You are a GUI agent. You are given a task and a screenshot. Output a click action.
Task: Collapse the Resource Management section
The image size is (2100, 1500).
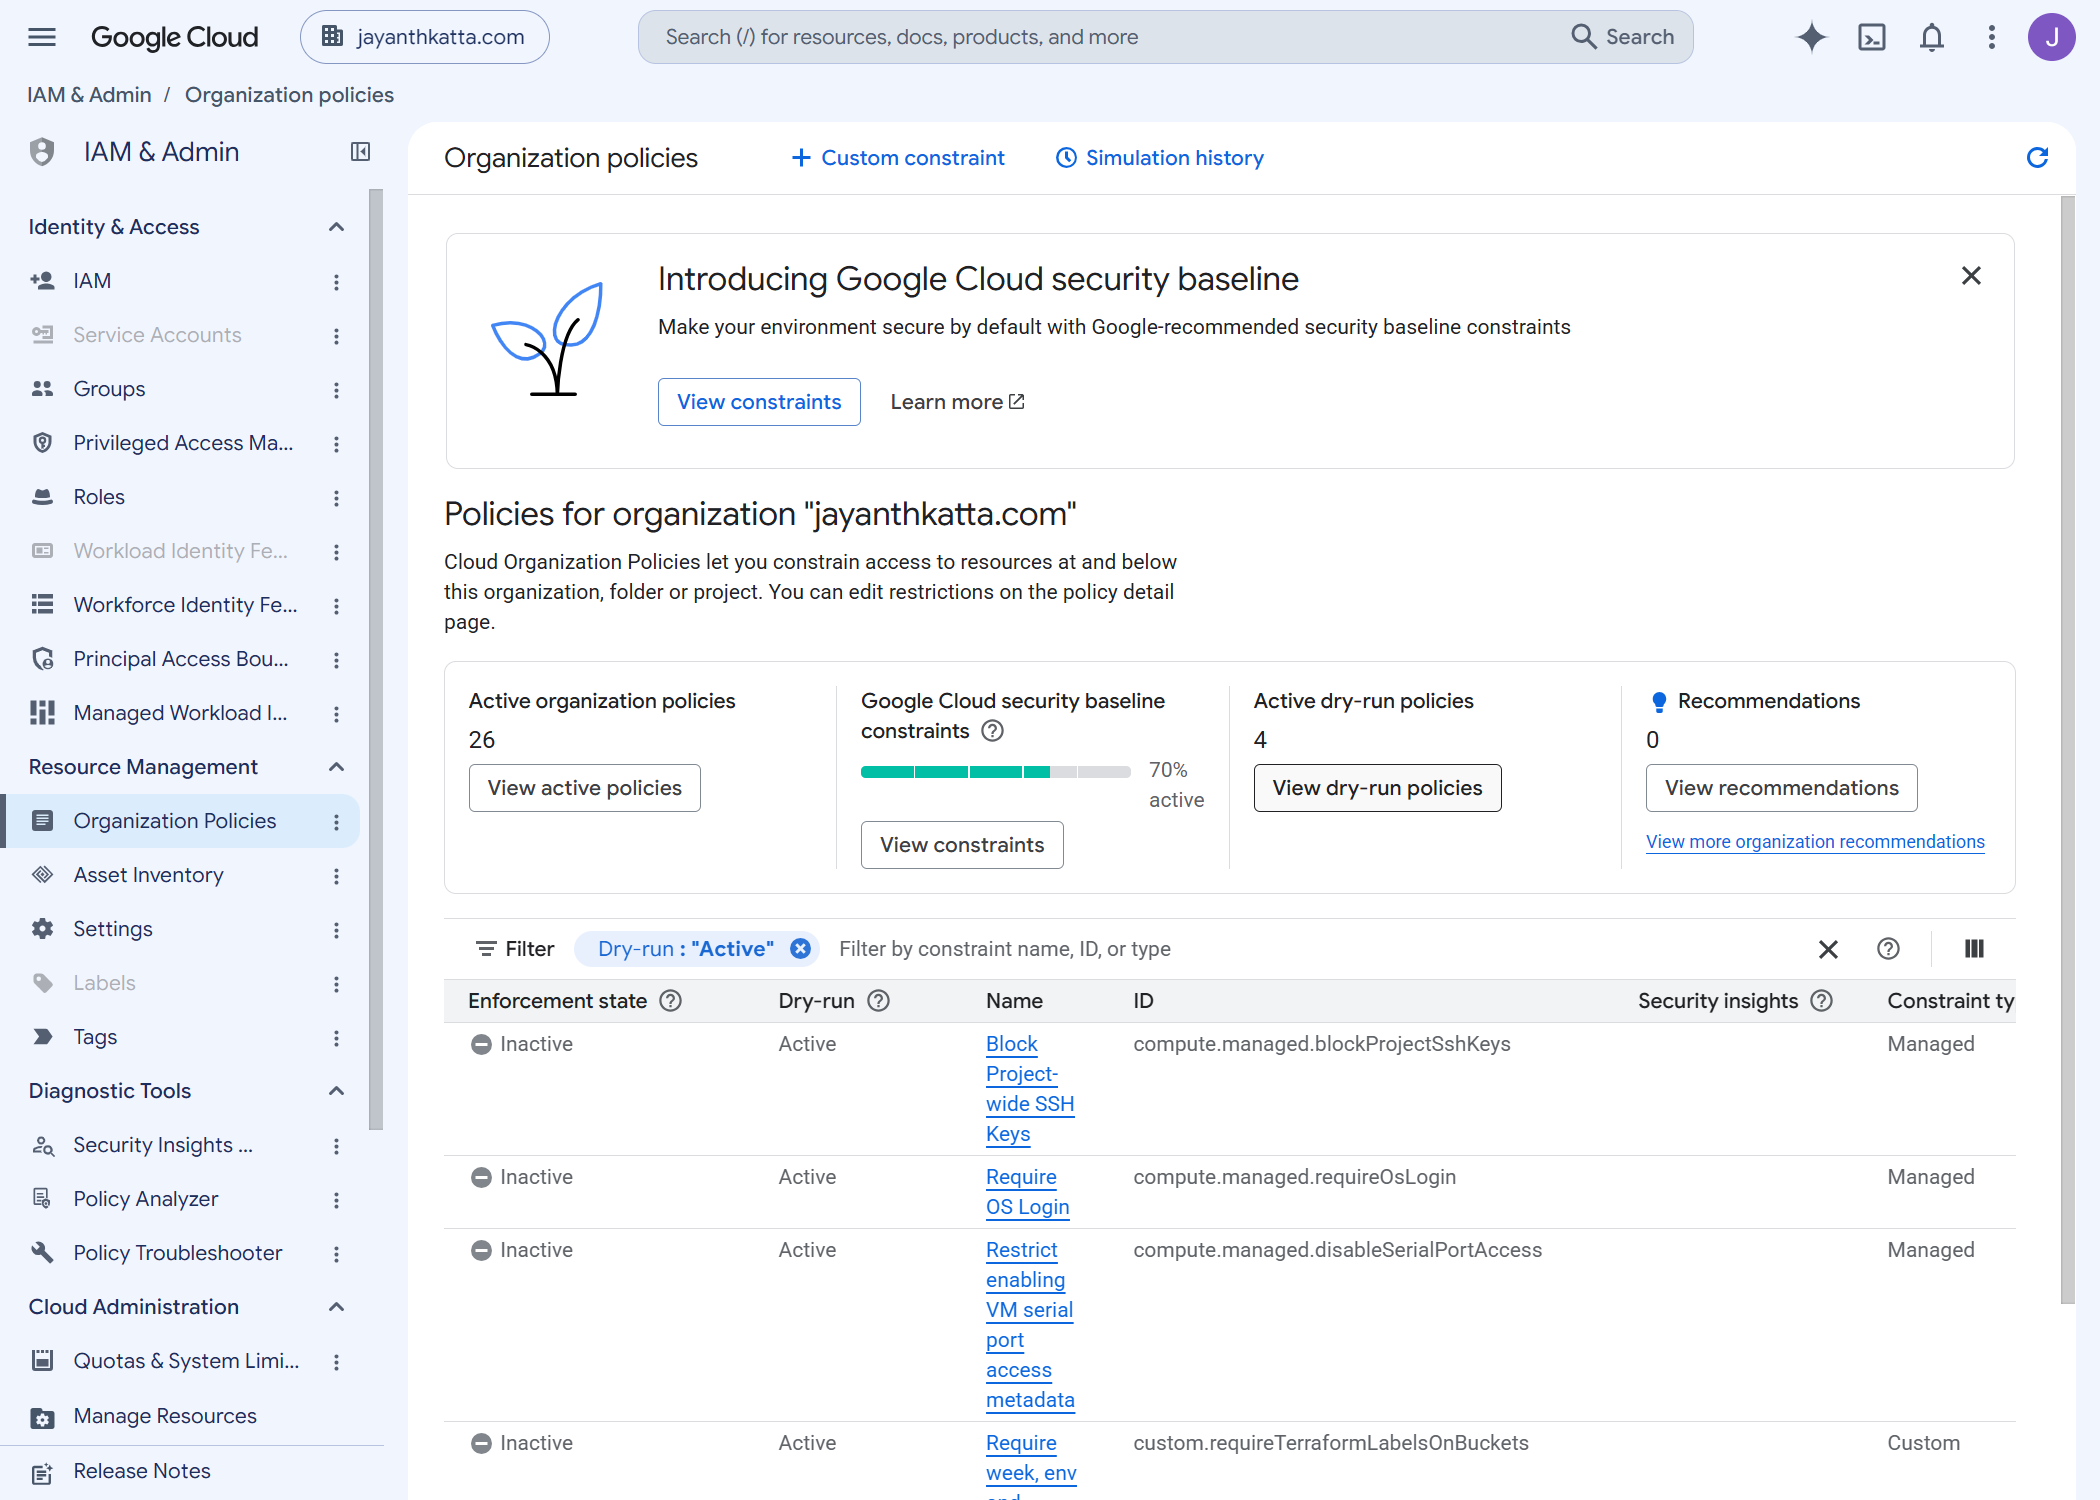coord(336,767)
